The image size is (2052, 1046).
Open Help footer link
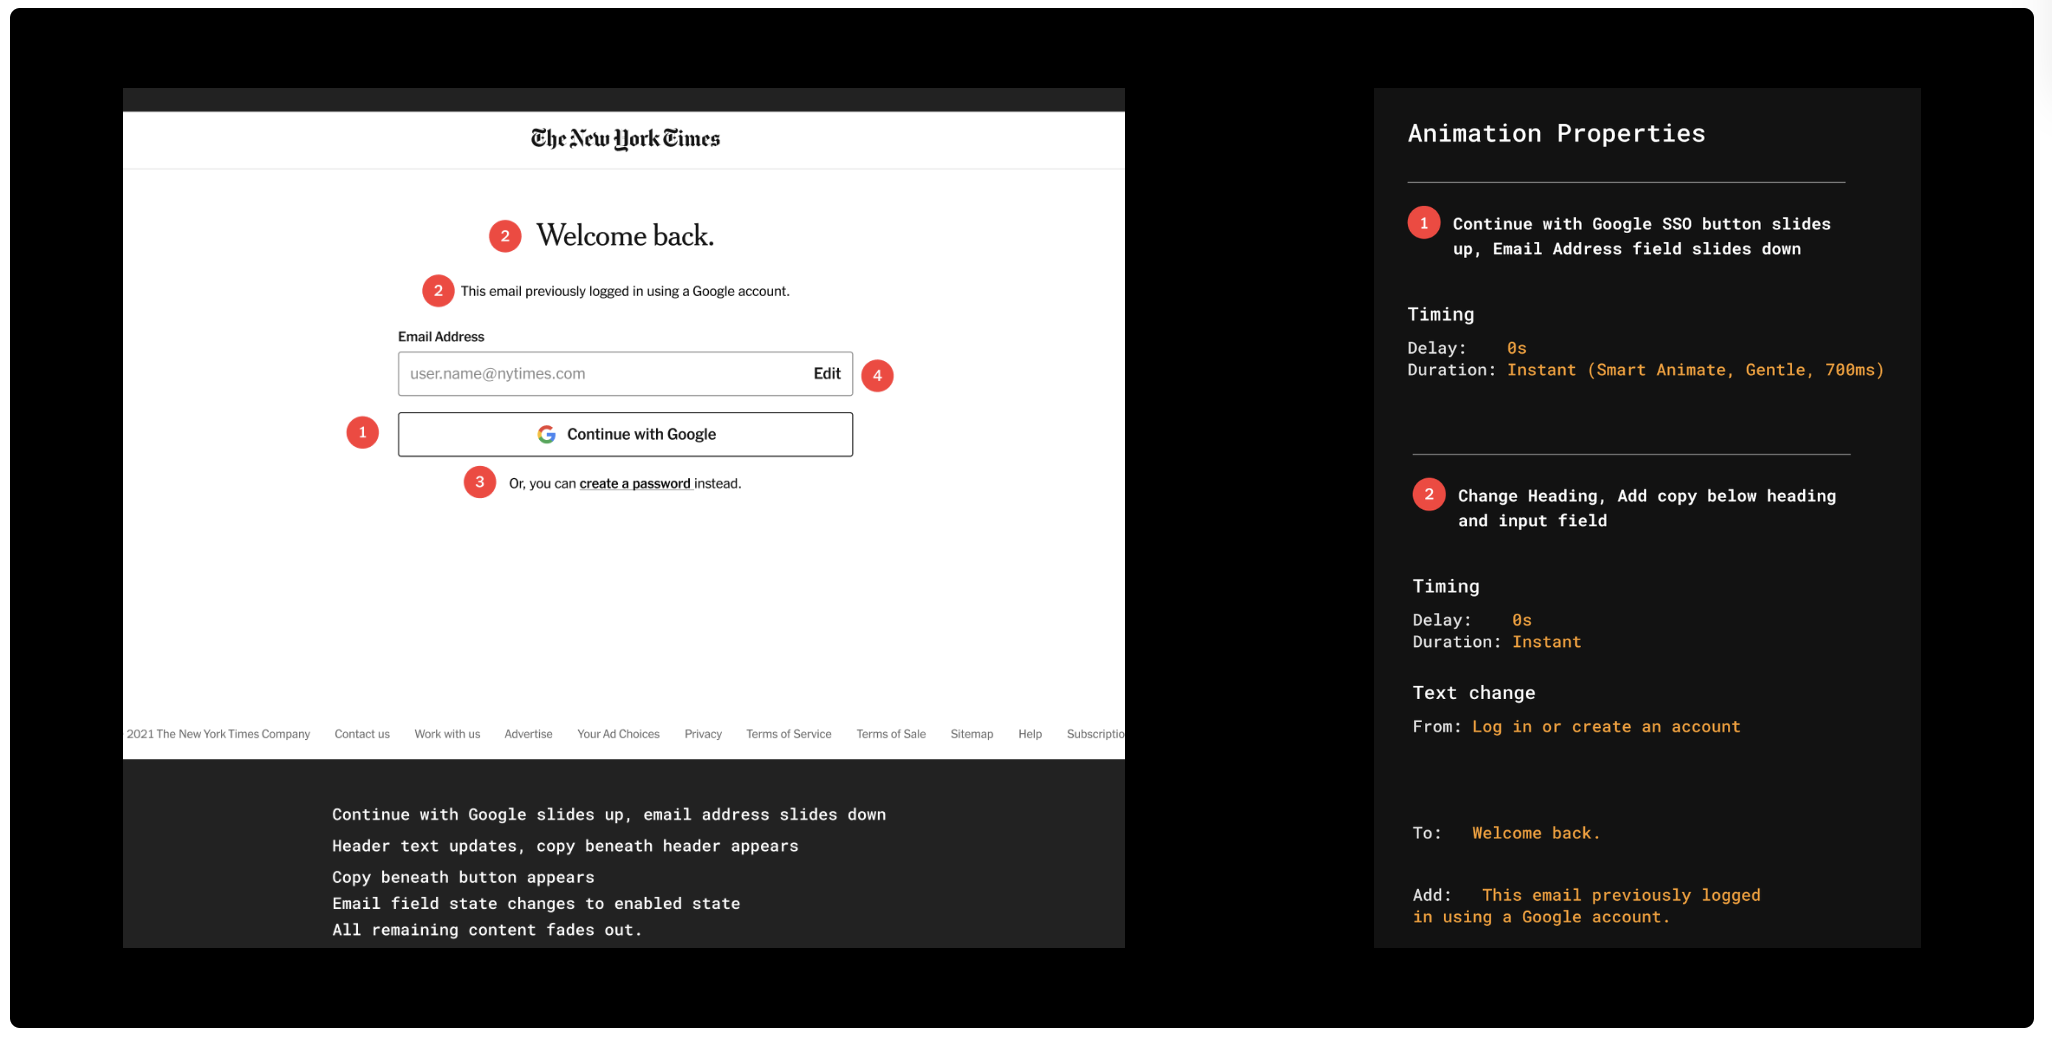1030,734
